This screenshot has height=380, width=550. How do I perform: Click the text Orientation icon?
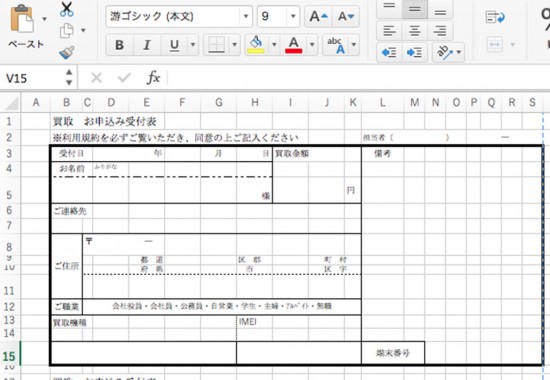click(x=444, y=53)
